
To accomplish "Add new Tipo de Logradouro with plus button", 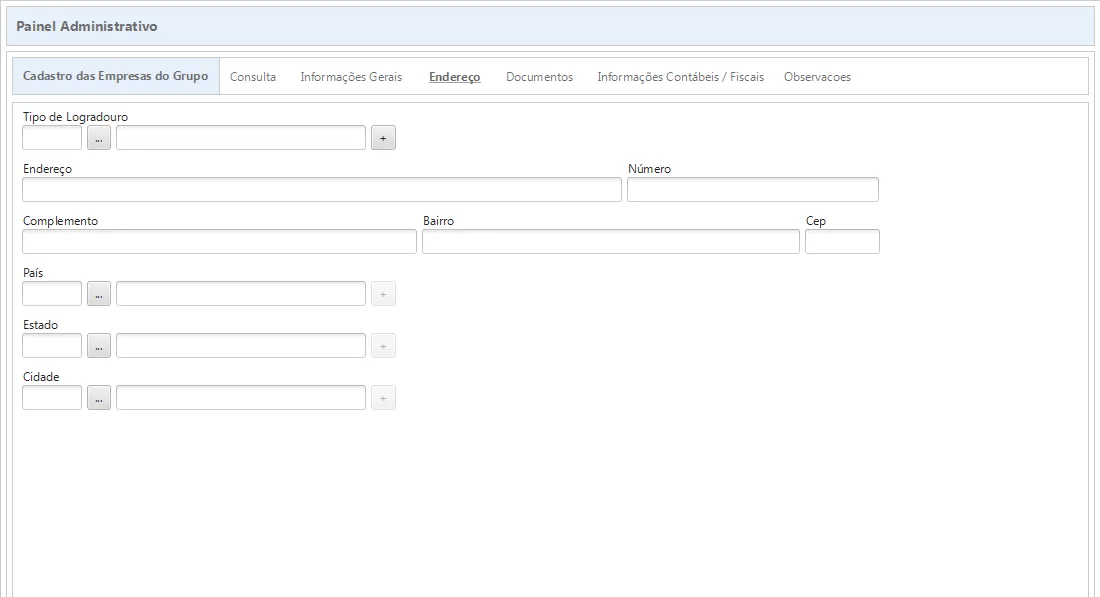I will 383,138.
